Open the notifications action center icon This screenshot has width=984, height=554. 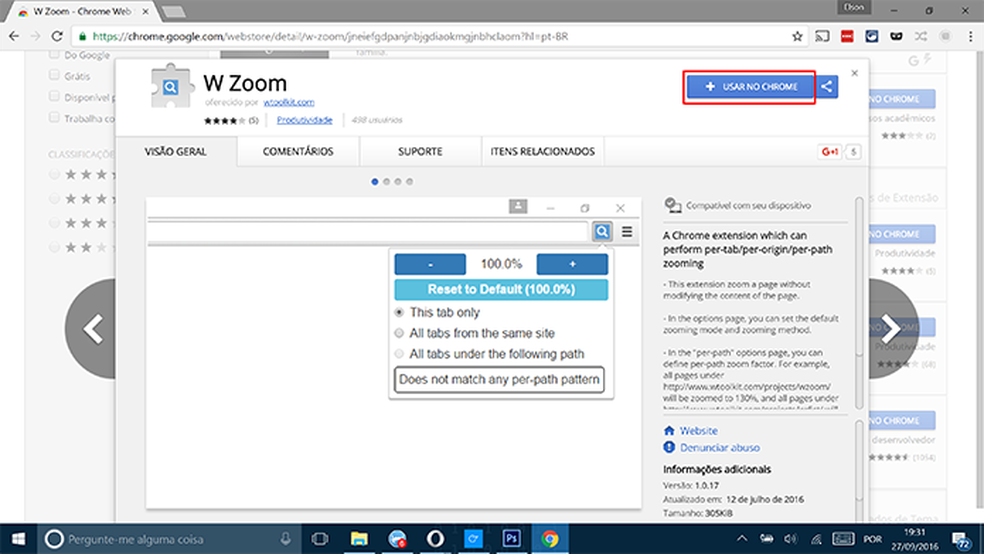coord(961,539)
